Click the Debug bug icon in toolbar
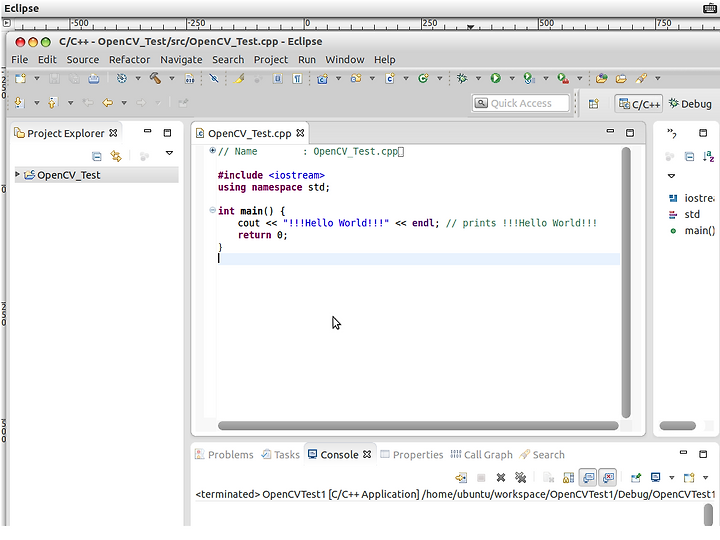This screenshot has width=720, height=540. coord(462,79)
